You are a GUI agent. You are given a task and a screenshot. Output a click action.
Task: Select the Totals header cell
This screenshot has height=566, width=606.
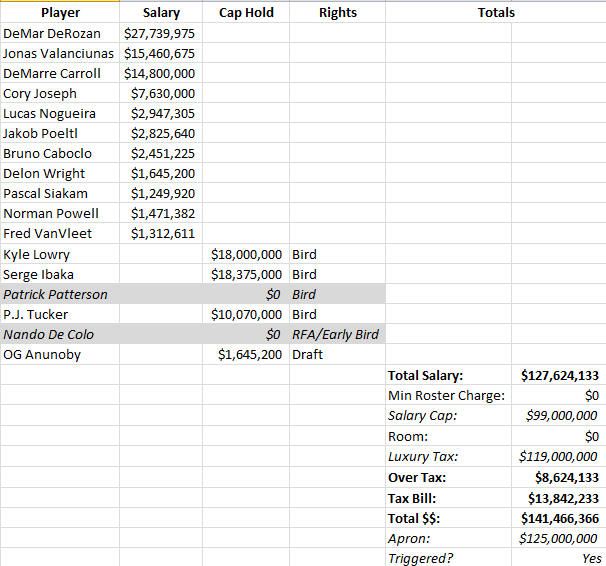coord(496,13)
